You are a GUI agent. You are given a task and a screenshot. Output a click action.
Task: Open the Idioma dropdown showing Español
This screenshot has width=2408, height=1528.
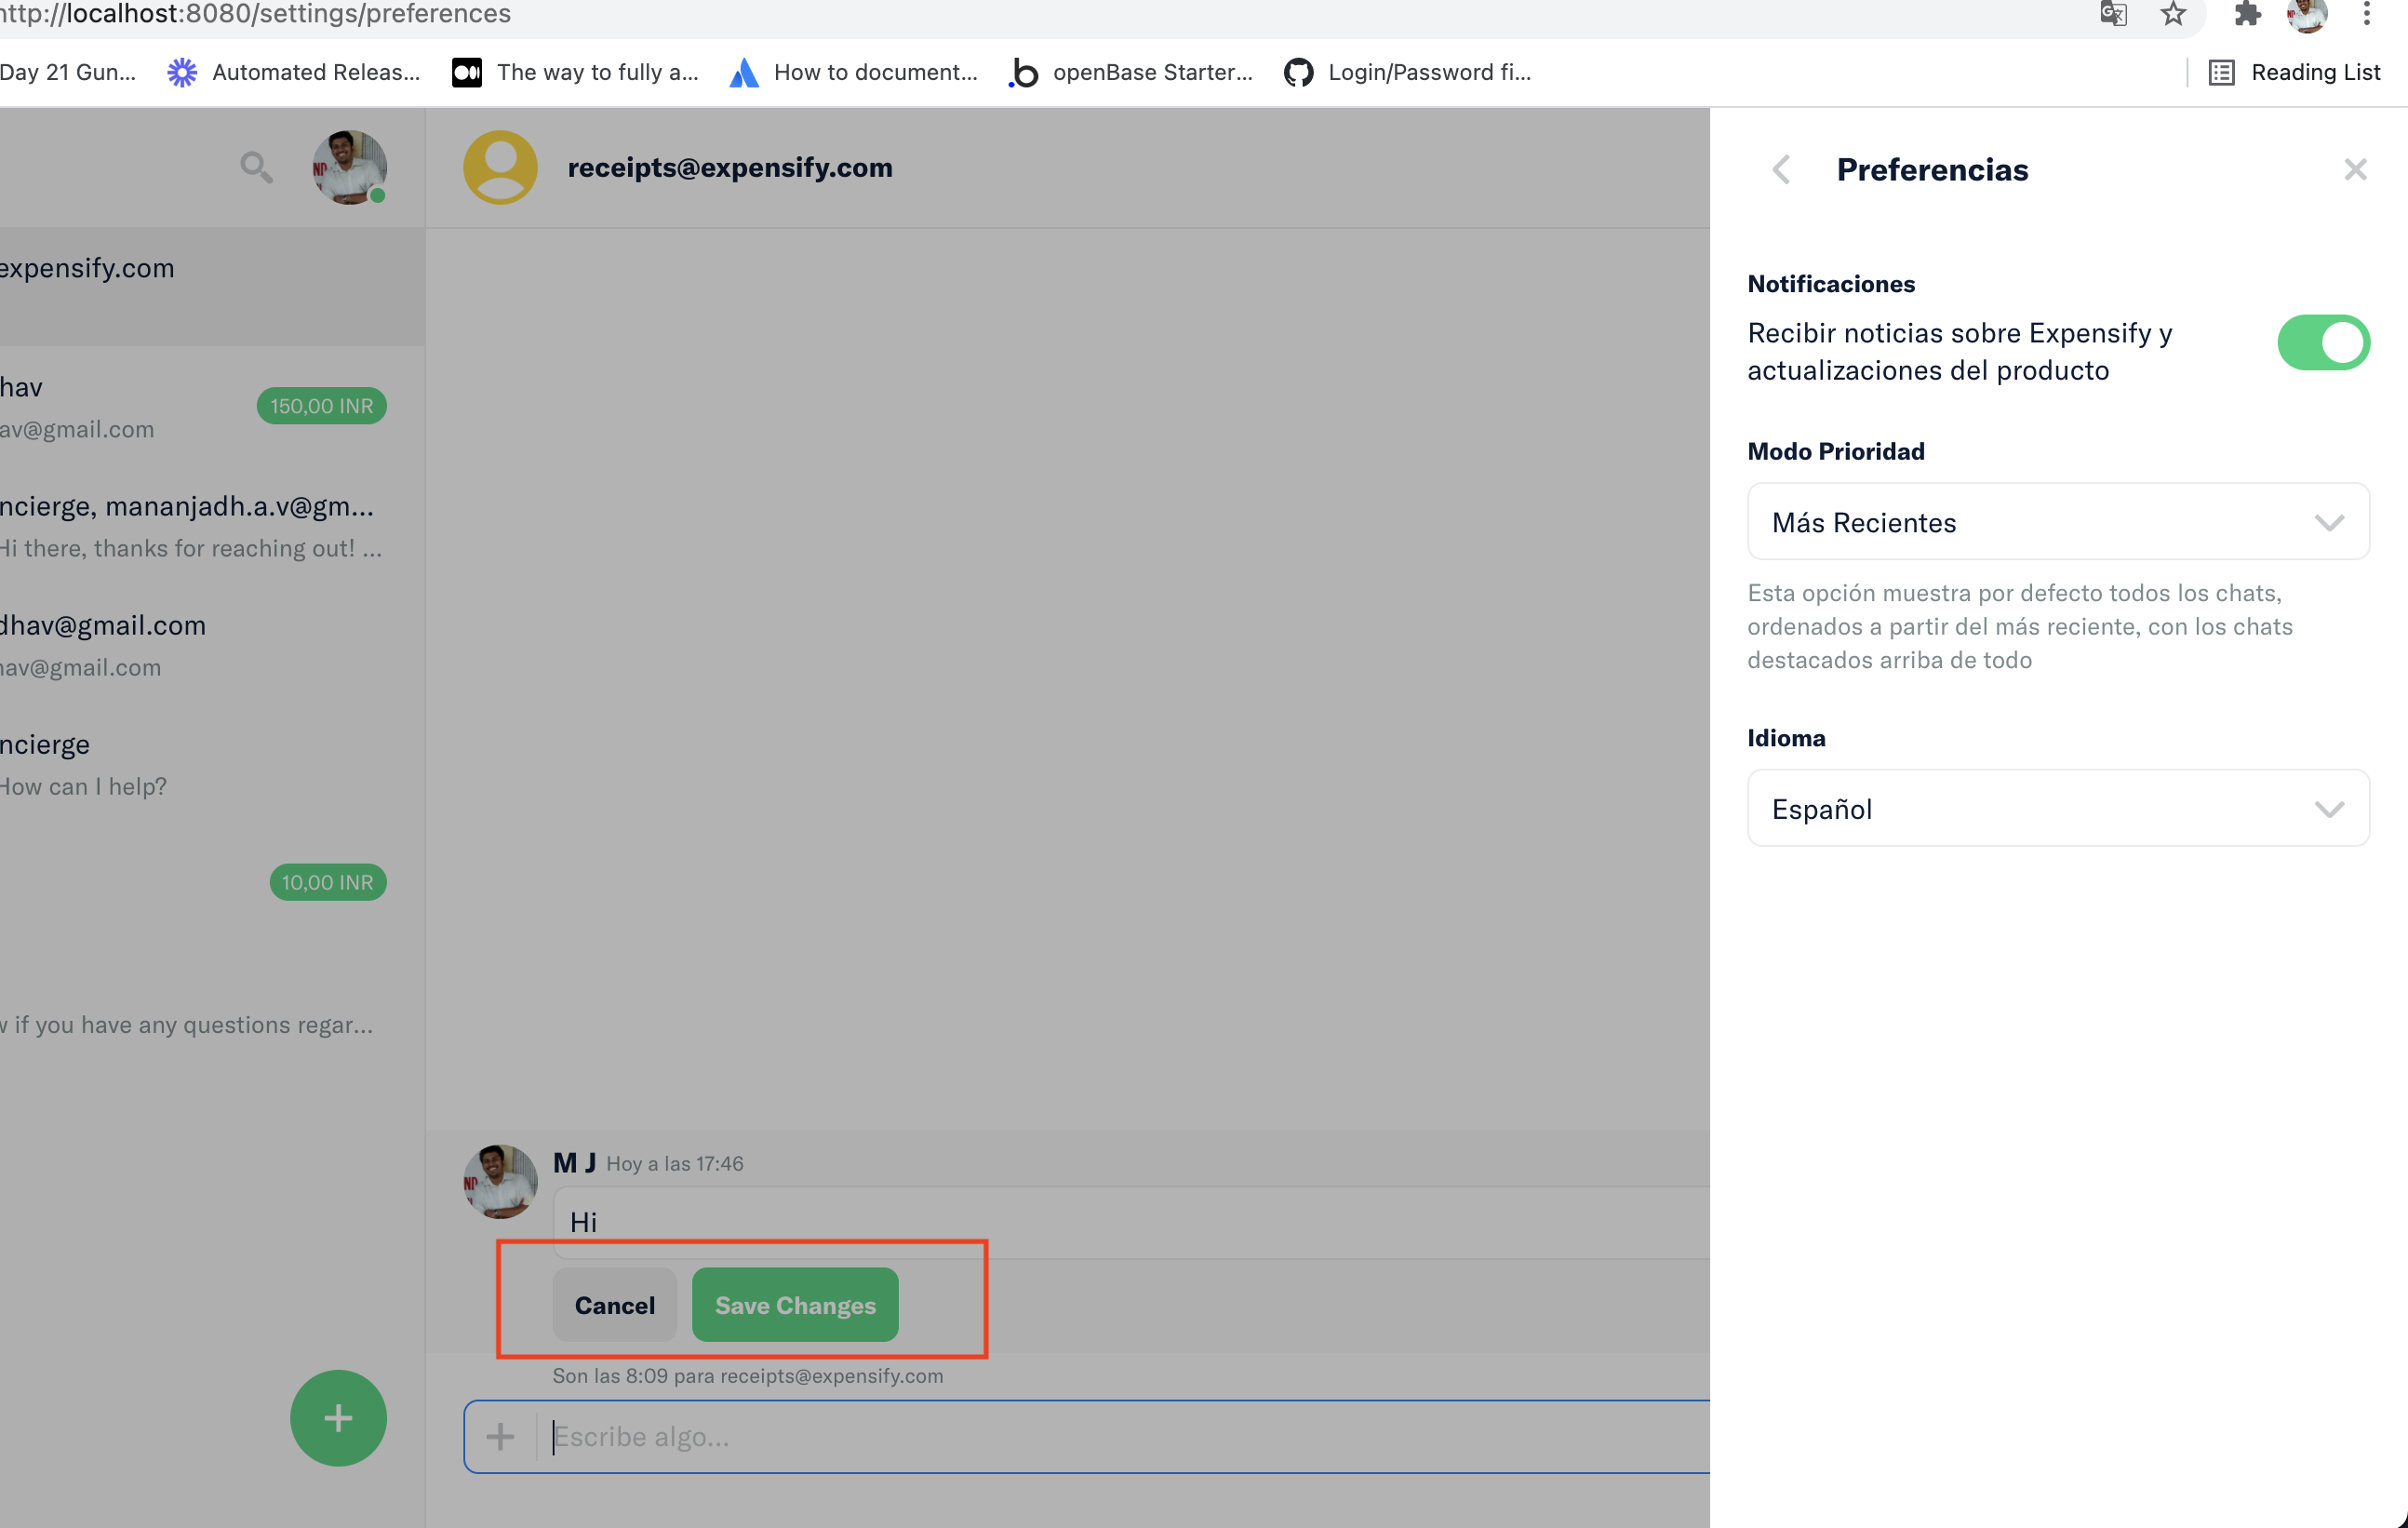pos(2057,807)
